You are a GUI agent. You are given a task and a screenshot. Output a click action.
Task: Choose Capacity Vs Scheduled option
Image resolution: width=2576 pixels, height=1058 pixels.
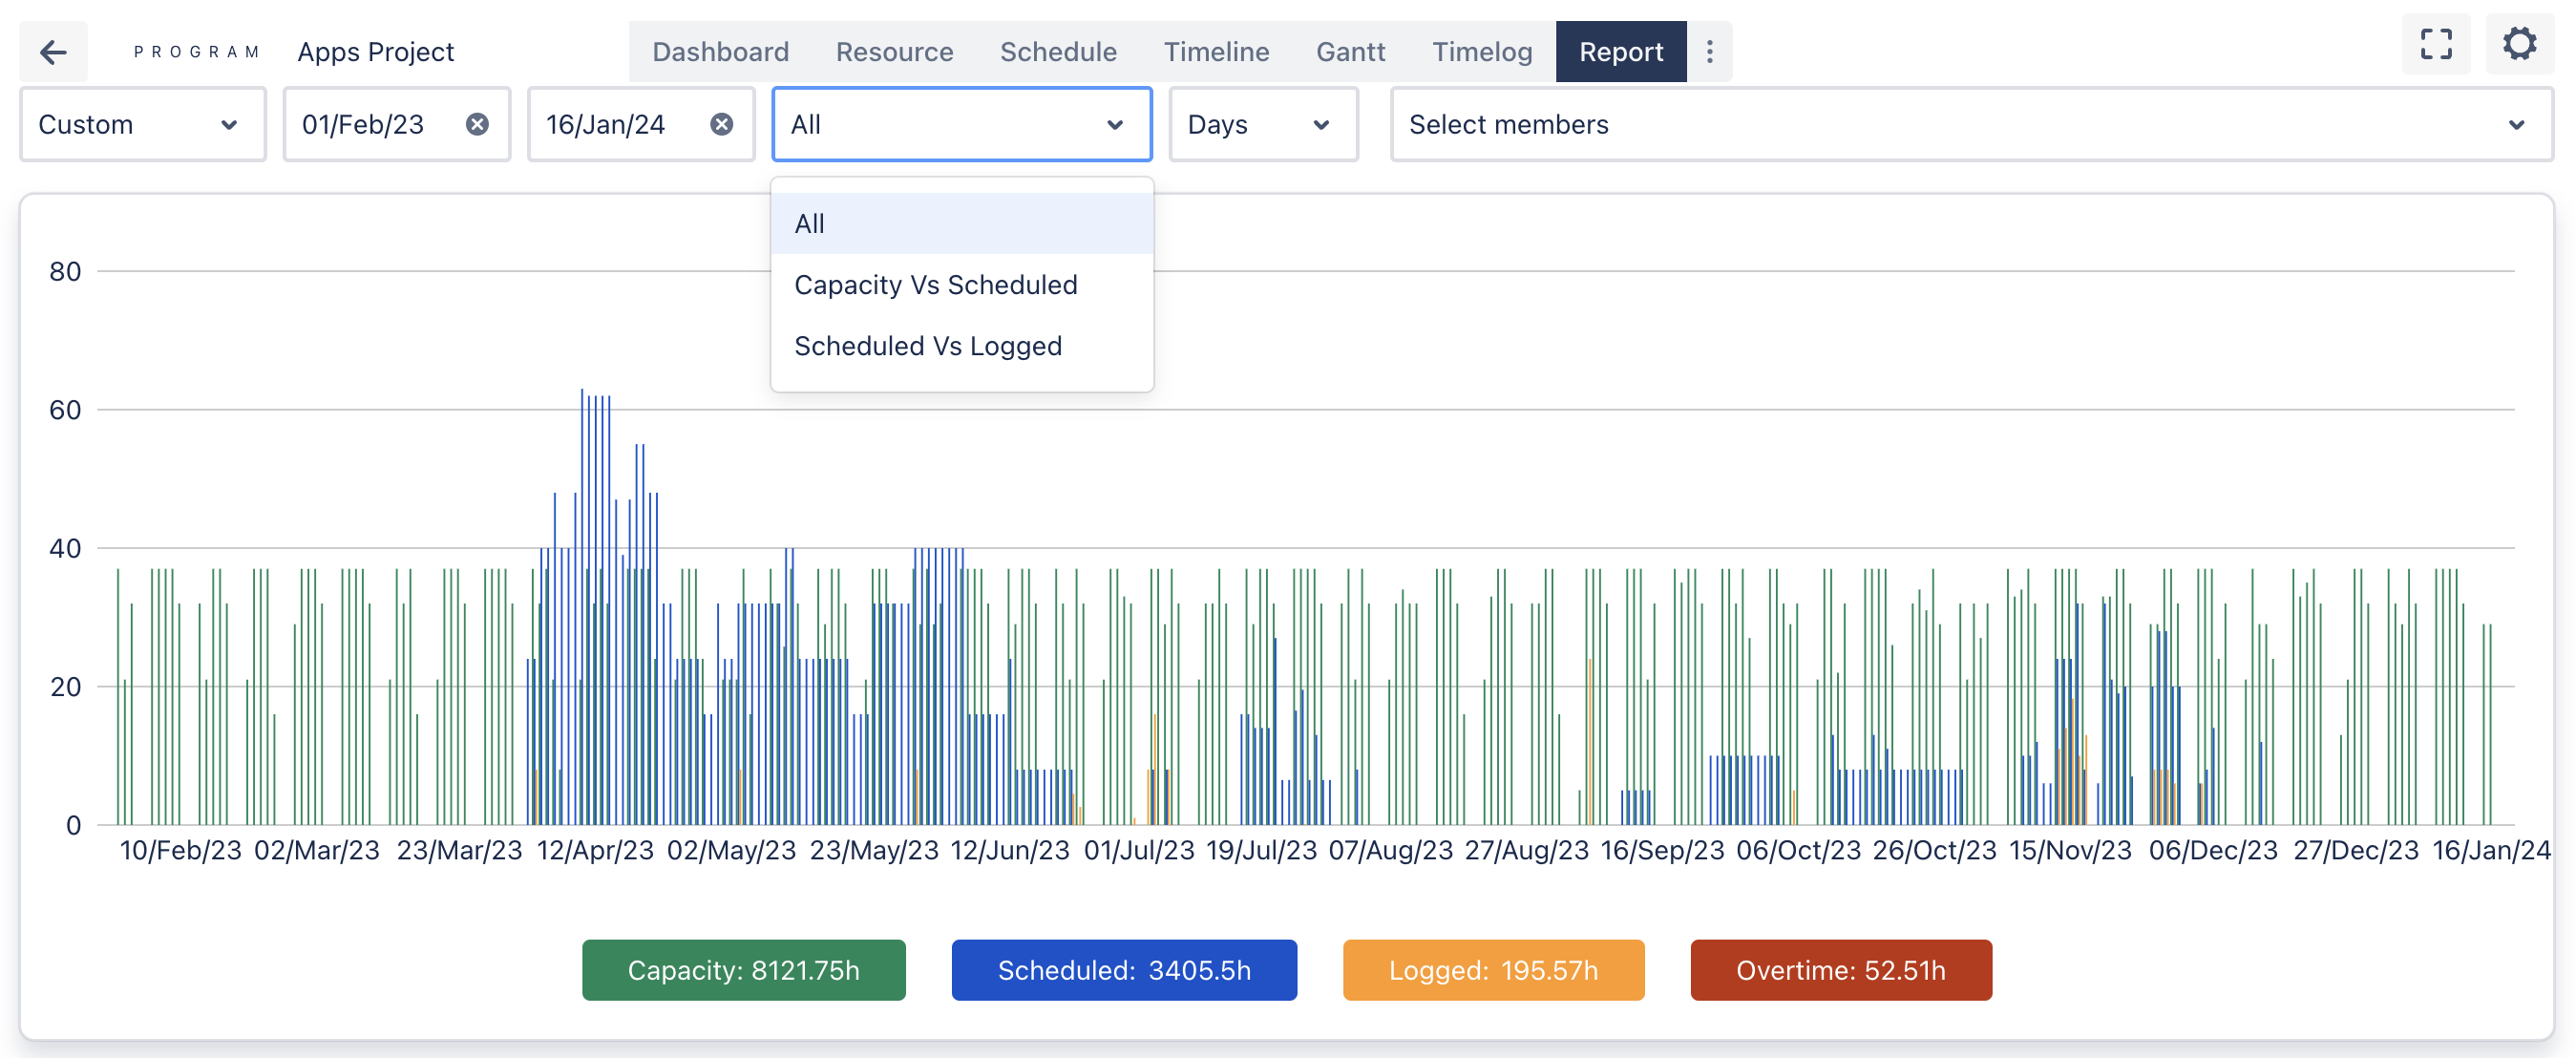point(935,285)
